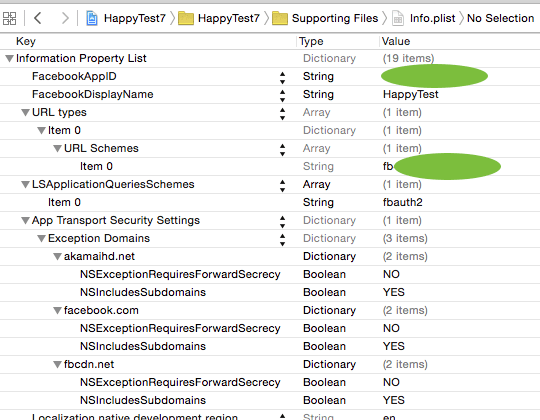Toggle YES value of facebook.com NSIncludesSubdomains
The height and width of the screenshot is (420, 540).
pos(394,346)
